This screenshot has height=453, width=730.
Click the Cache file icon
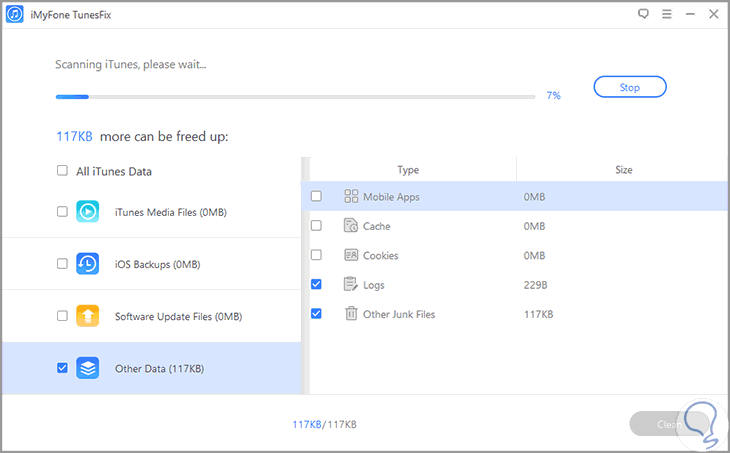point(351,226)
